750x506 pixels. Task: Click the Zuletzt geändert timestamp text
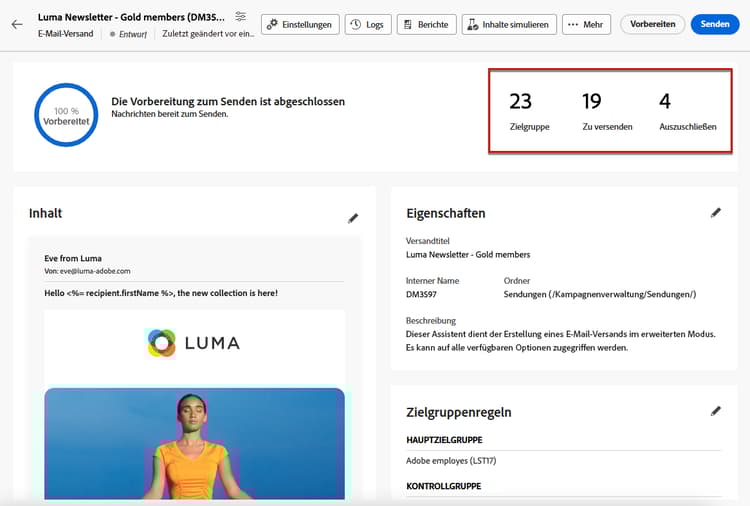208,34
